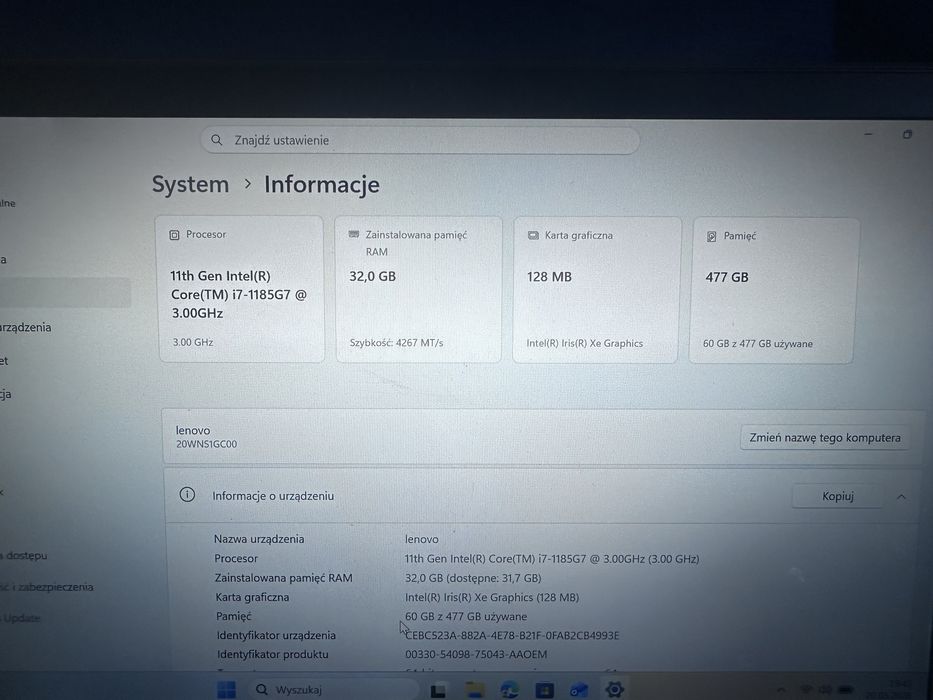Viewport: 933px width, 700px height.
Task: Click the Wyszukaj taskbar search box
Action: (x=333, y=689)
